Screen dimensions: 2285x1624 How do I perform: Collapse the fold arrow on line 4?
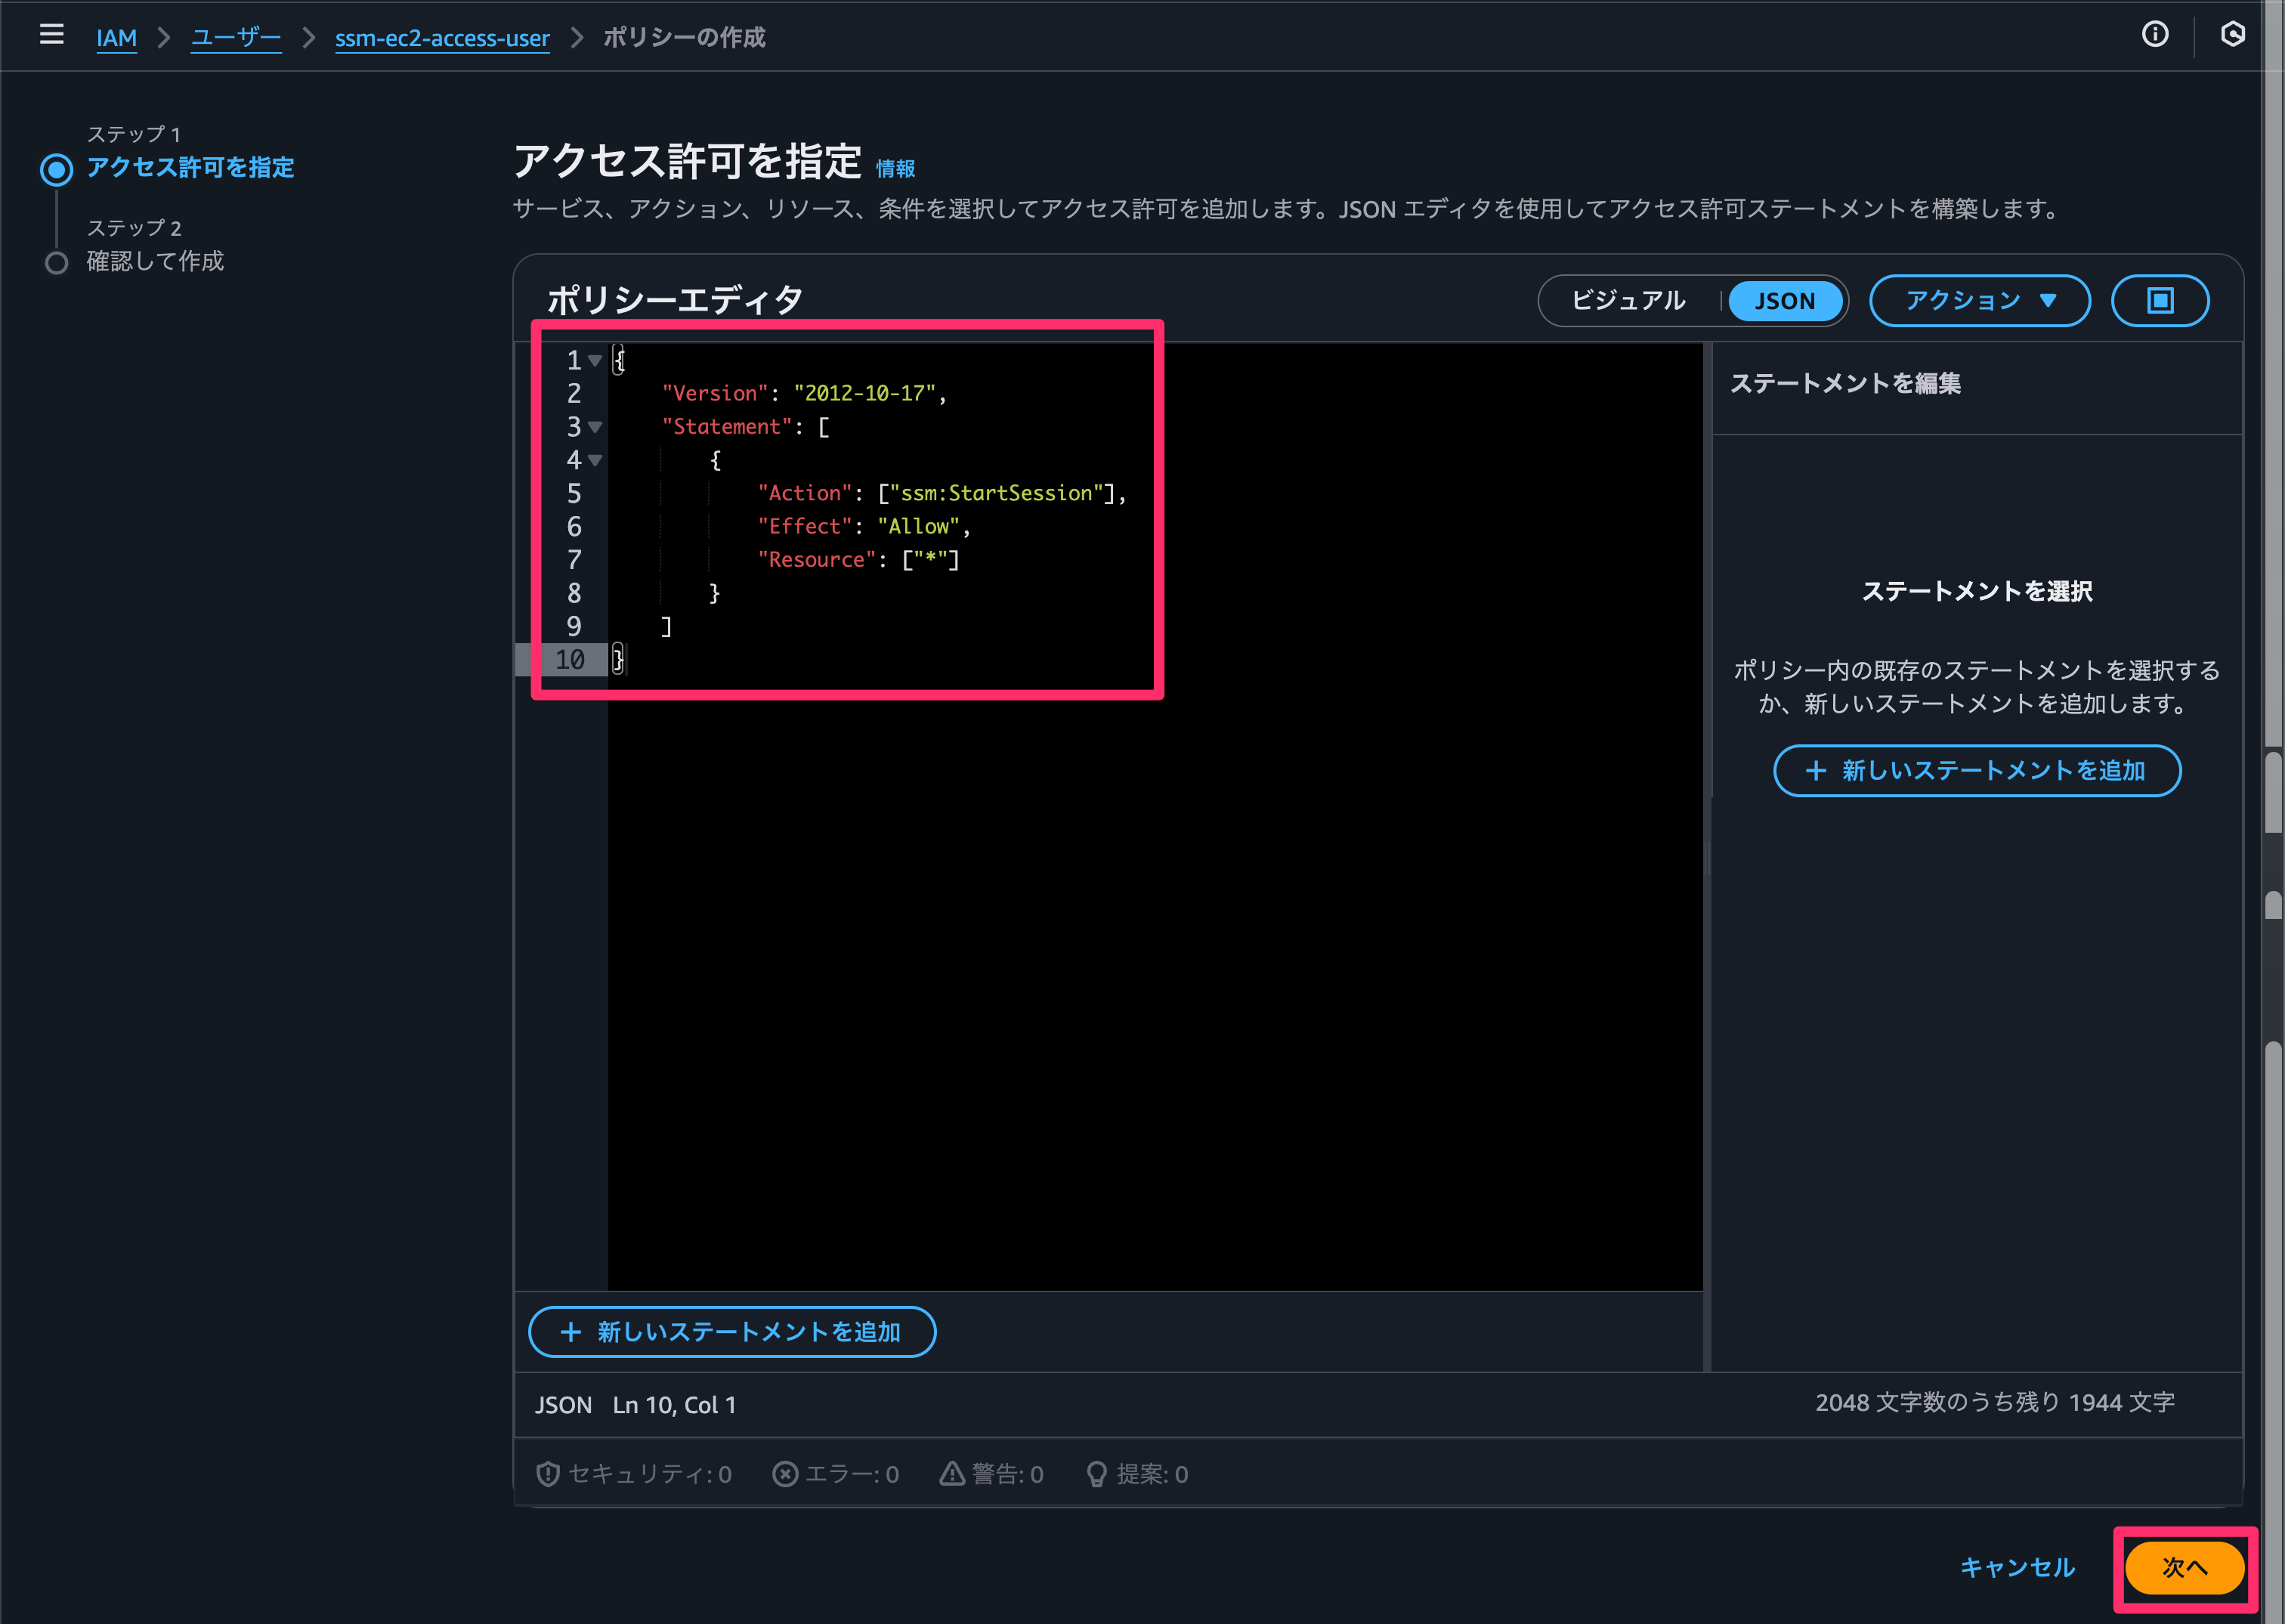click(595, 460)
